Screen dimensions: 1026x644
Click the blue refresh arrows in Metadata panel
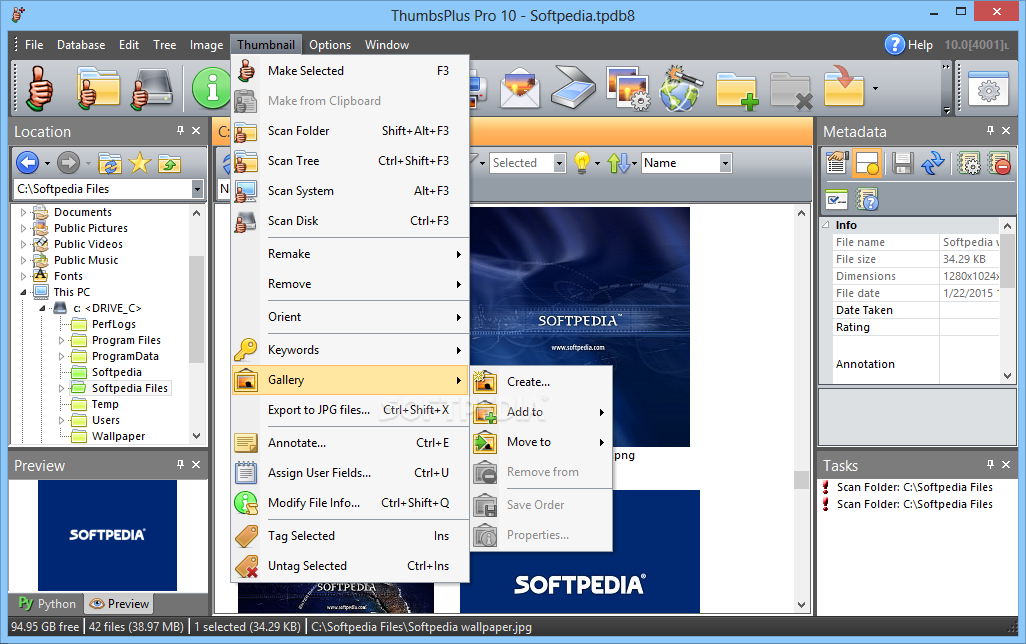(932, 163)
